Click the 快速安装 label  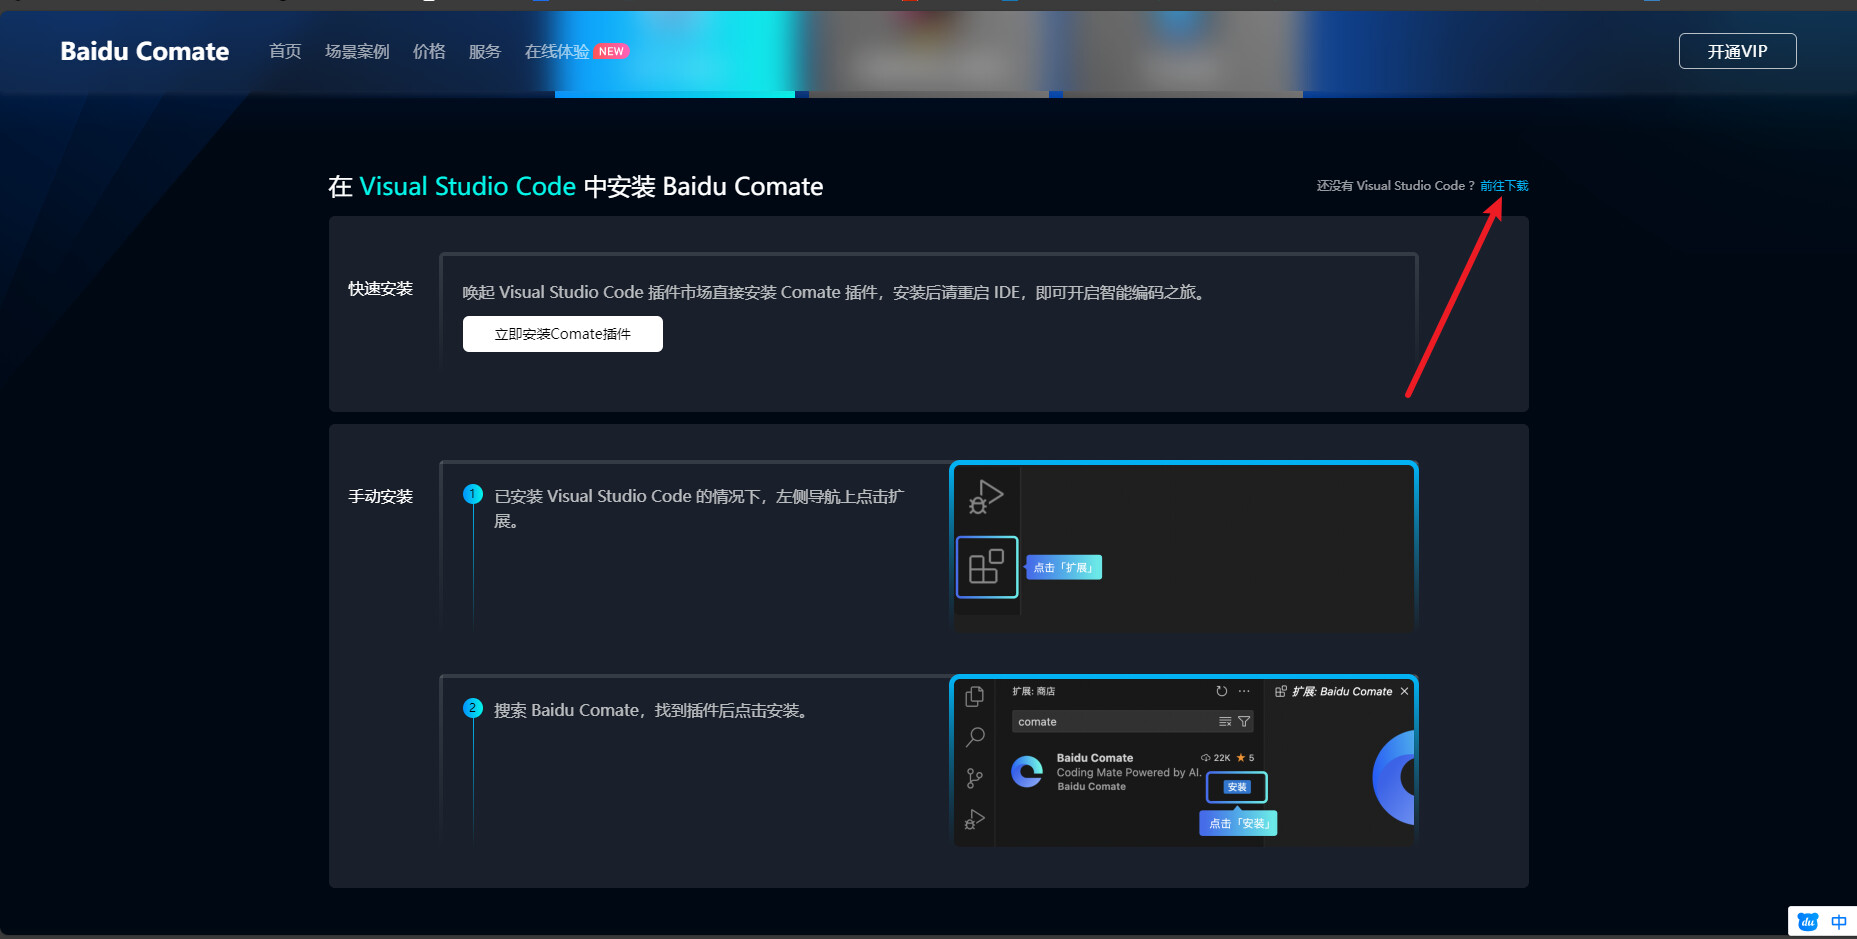point(380,289)
